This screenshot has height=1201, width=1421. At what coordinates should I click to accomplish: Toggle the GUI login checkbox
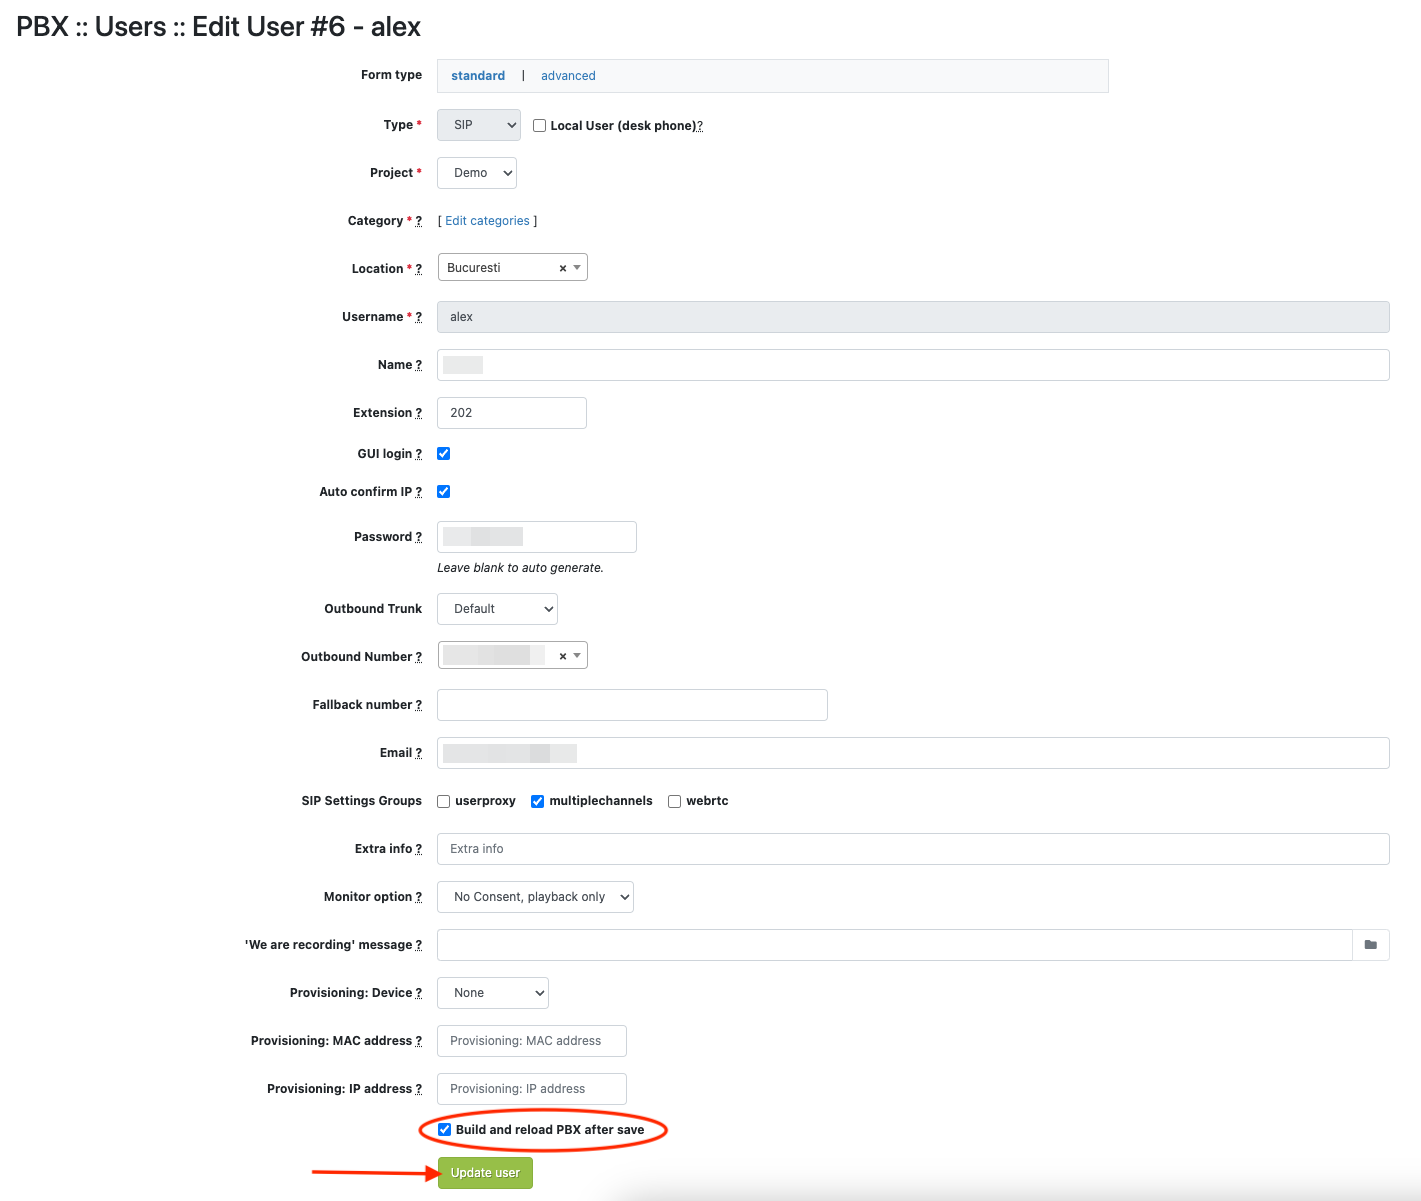444,454
